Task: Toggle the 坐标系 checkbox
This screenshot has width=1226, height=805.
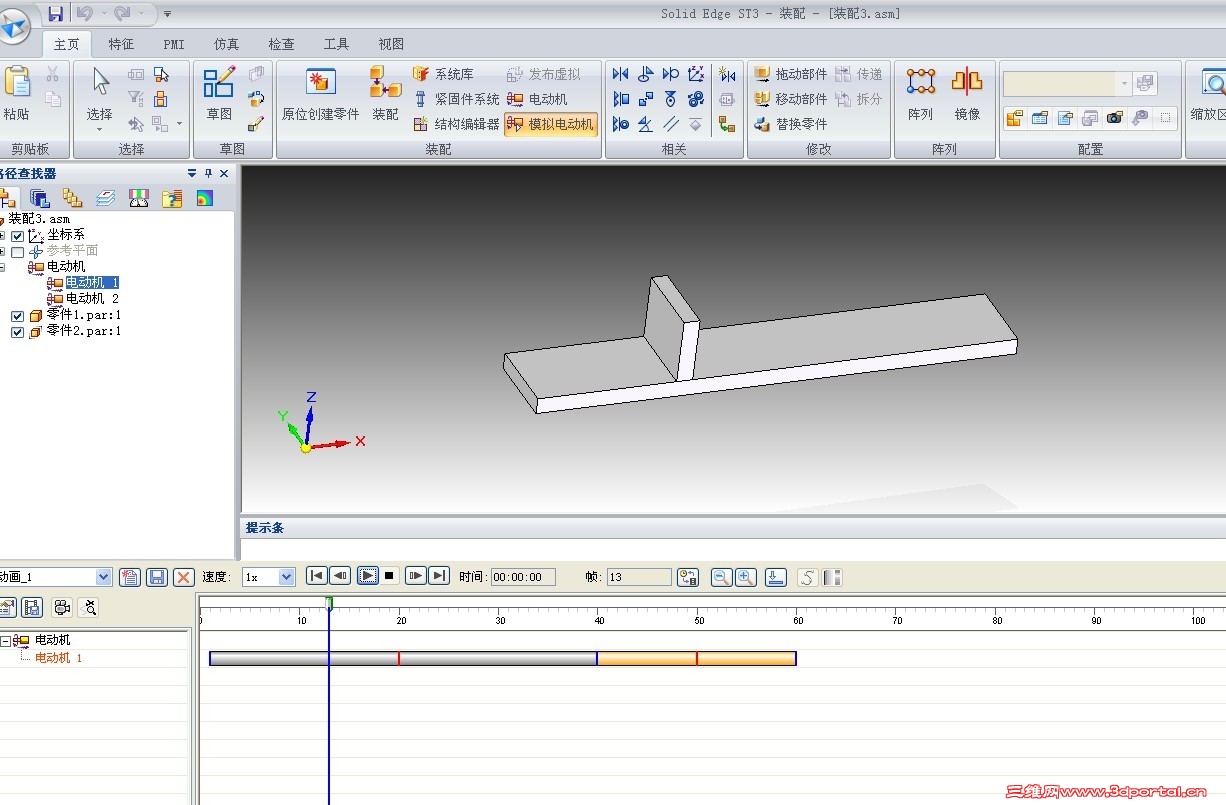Action: [x=17, y=236]
